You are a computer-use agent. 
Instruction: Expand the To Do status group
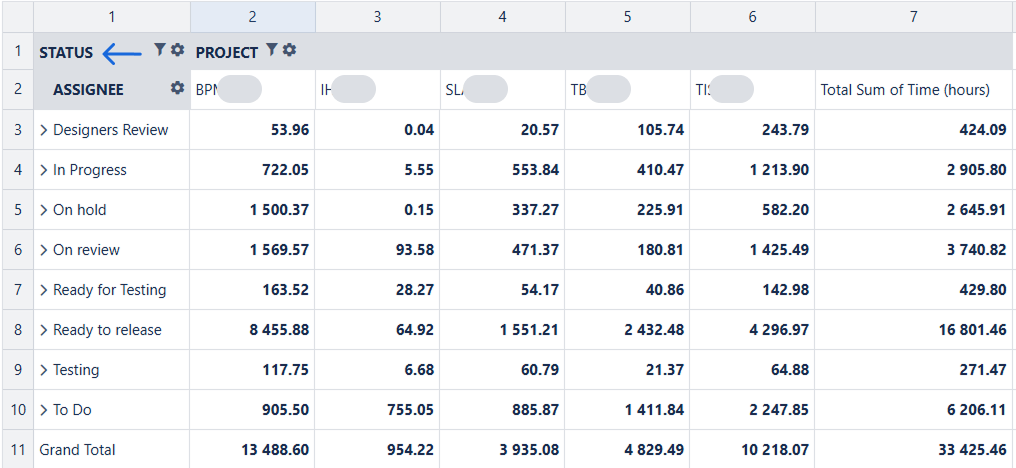pos(44,410)
